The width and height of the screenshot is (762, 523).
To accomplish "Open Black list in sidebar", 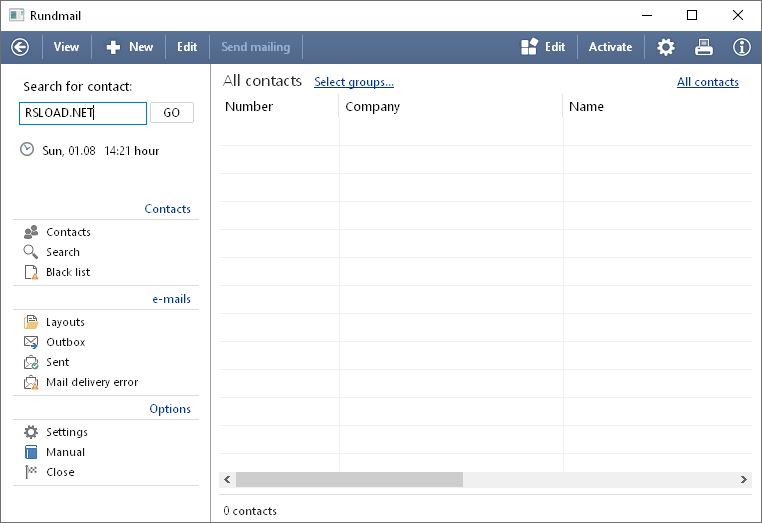I will (68, 272).
